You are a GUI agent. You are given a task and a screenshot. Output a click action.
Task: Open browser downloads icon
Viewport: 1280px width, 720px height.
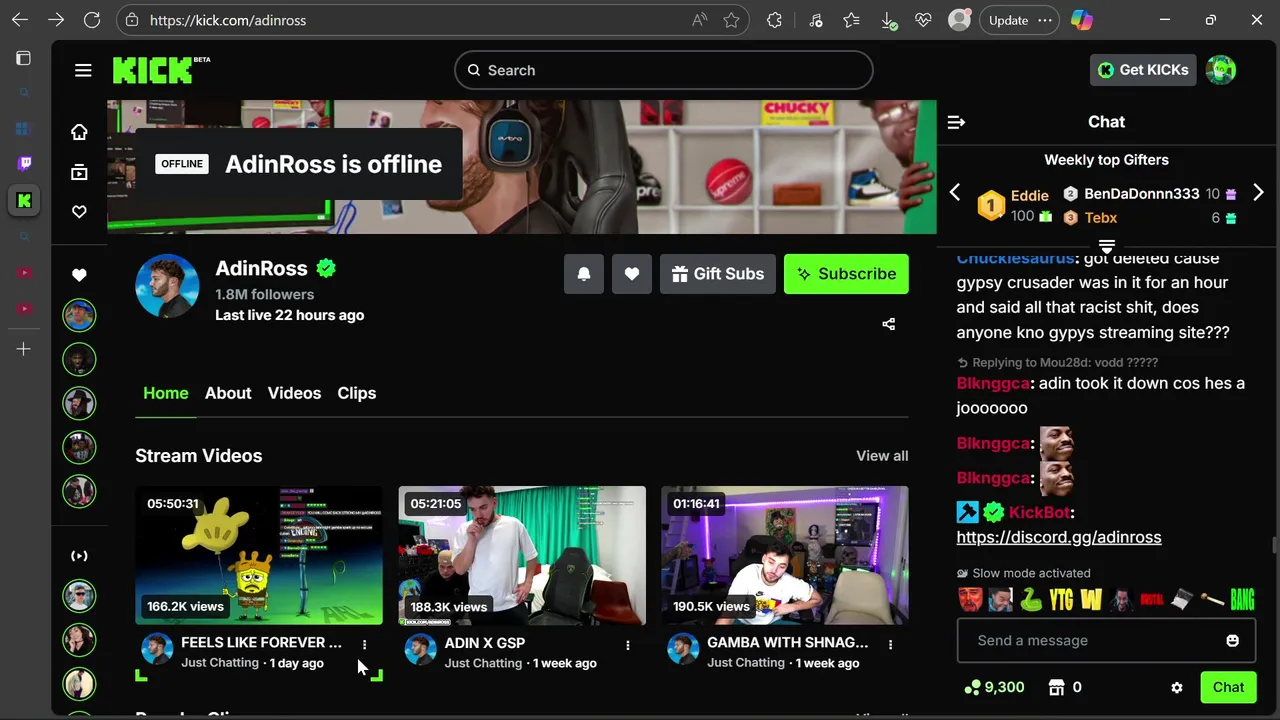click(888, 20)
